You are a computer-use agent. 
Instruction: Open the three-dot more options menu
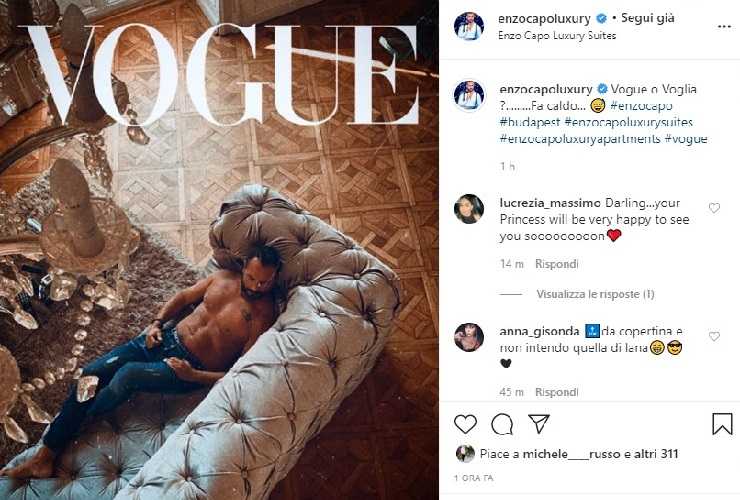[724, 27]
